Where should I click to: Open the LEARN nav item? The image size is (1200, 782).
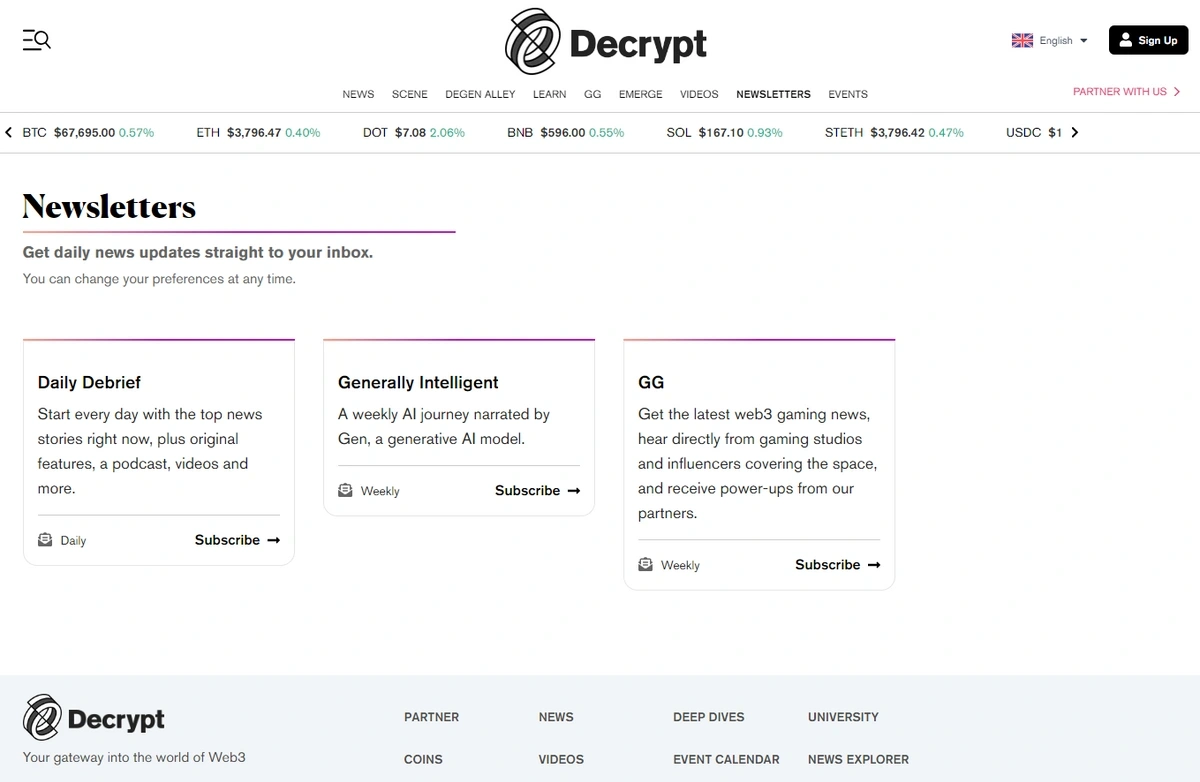[x=549, y=94]
